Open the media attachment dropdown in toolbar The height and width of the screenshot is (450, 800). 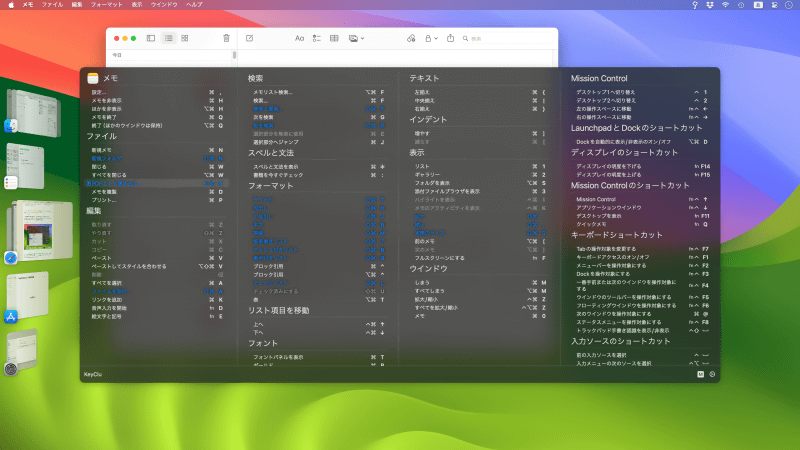tap(356, 38)
